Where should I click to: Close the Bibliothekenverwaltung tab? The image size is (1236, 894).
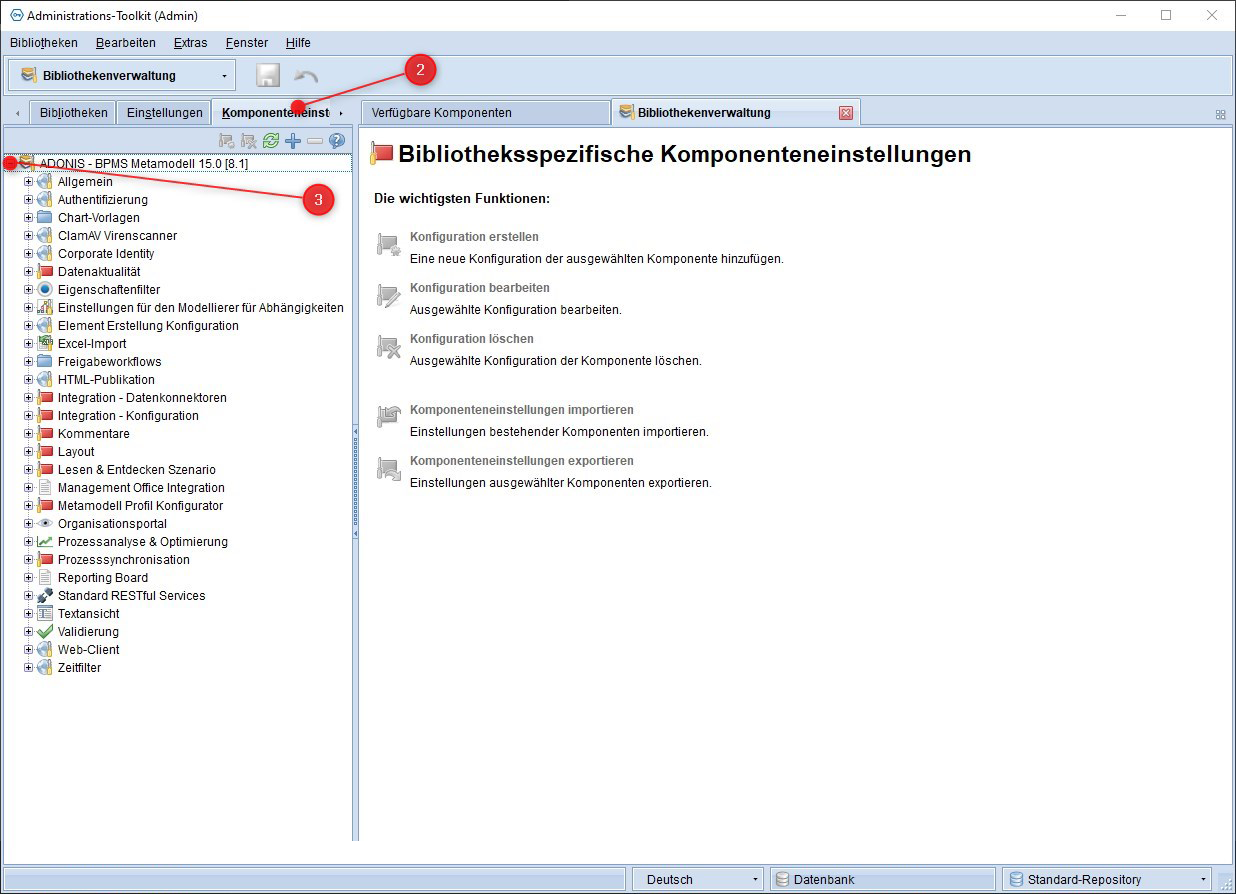846,113
